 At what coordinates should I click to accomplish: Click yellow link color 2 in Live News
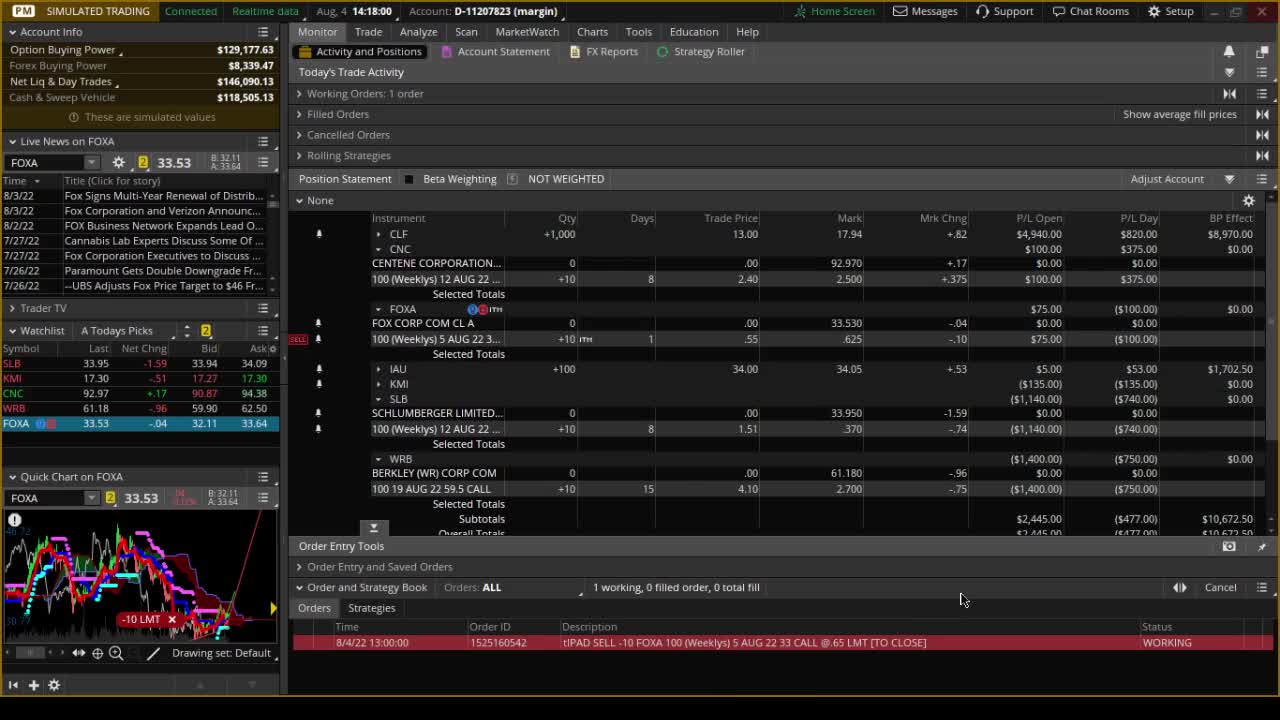(x=142, y=162)
